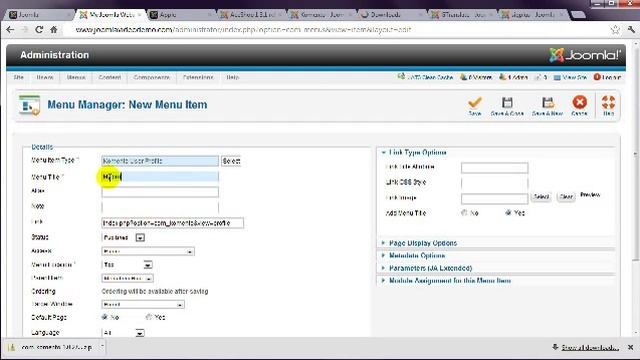640x360 pixels.
Task: Click the Link Image input field
Action: 494,199
